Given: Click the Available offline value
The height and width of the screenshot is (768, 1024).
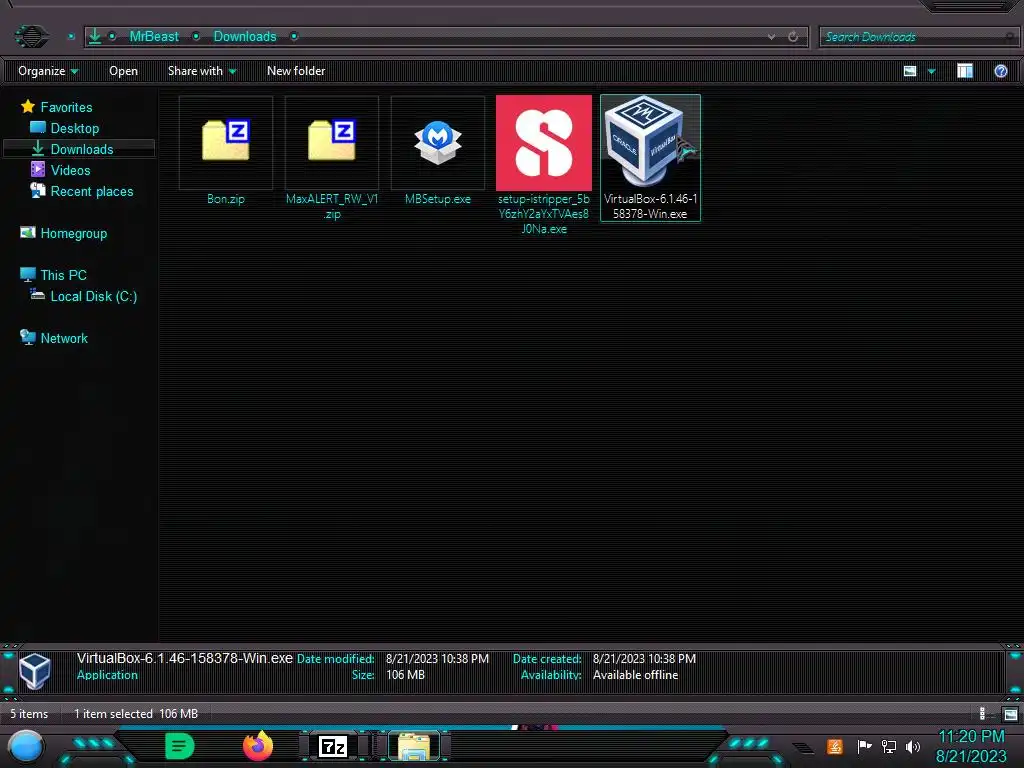Looking at the screenshot, I should 635,675.
